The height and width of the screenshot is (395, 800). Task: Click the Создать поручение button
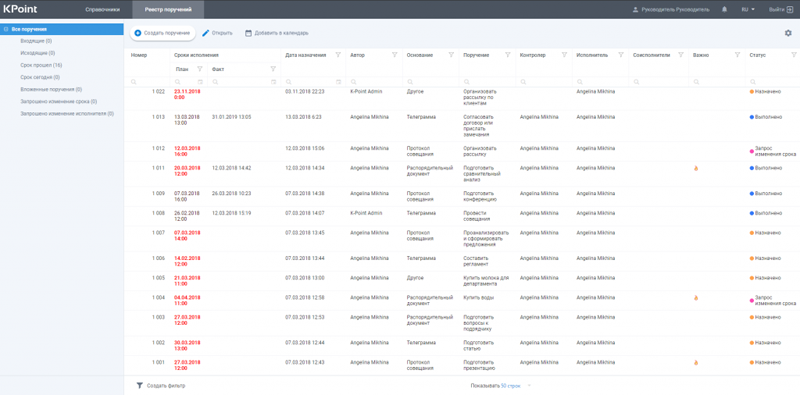(x=163, y=33)
